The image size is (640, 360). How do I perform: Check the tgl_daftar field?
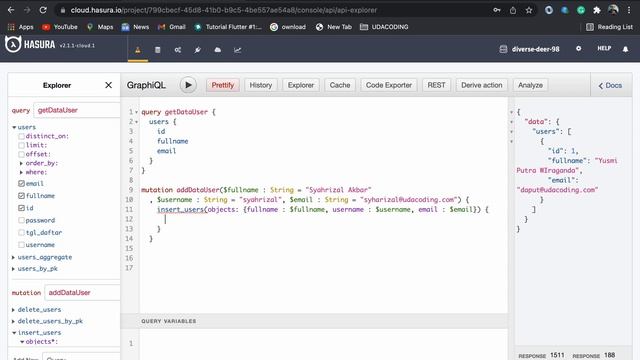21,233
